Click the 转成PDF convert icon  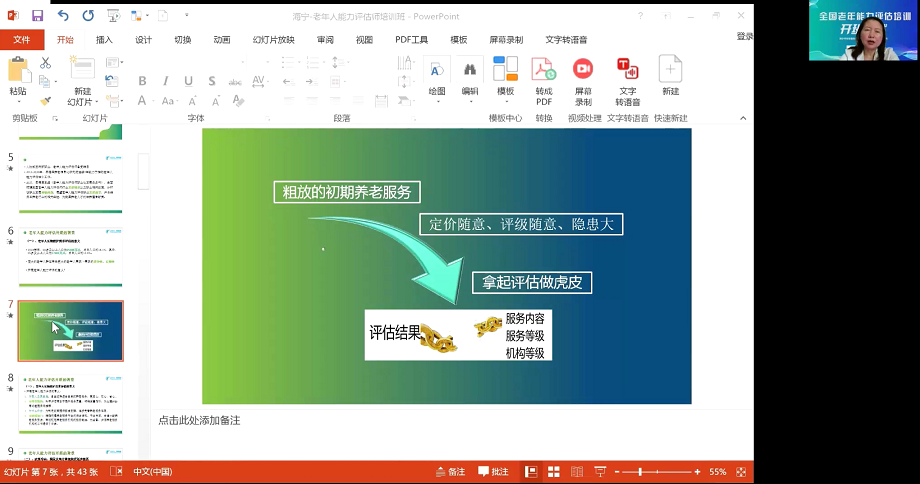tap(543, 70)
